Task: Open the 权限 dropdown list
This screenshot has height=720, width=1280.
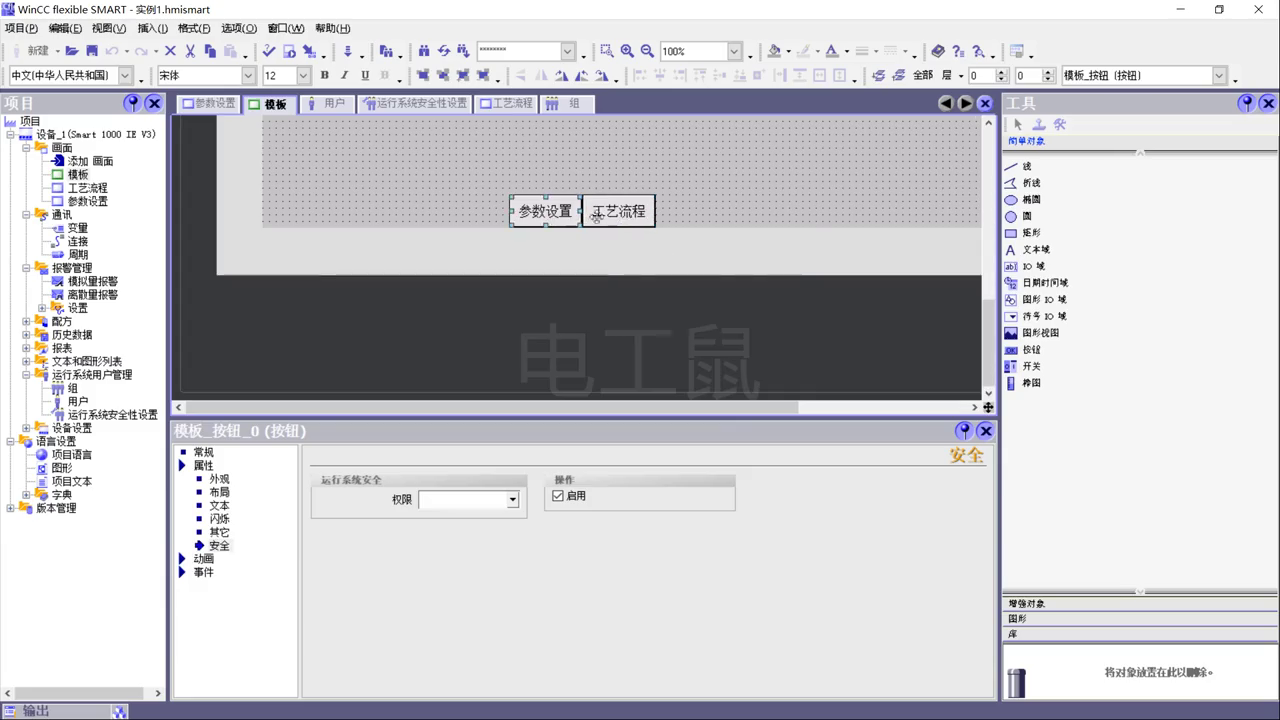Action: pos(513,500)
